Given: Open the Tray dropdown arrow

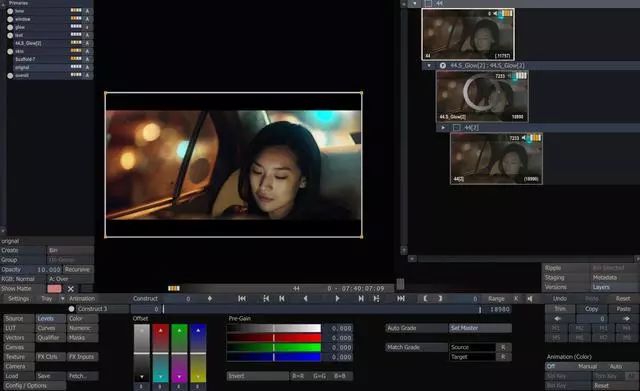Looking at the screenshot, I should [62, 299].
